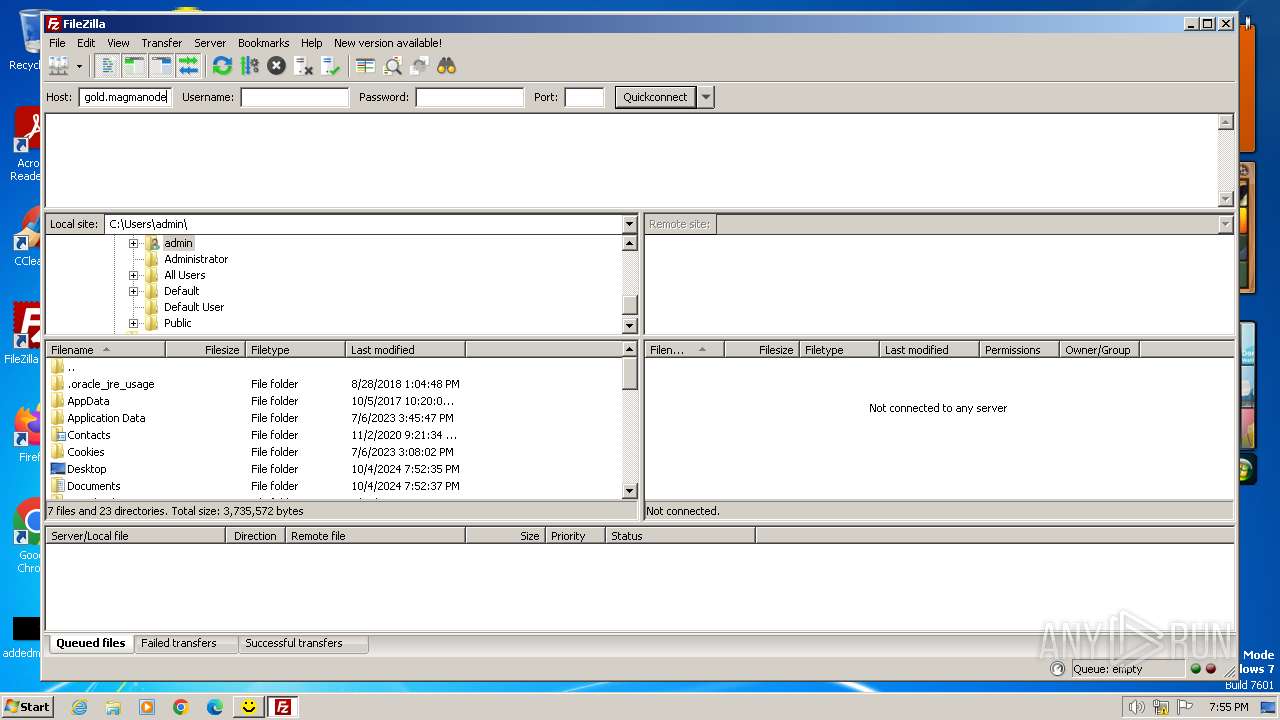1280x720 pixels.
Task: Open the Transfer menu
Action: coord(161,43)
